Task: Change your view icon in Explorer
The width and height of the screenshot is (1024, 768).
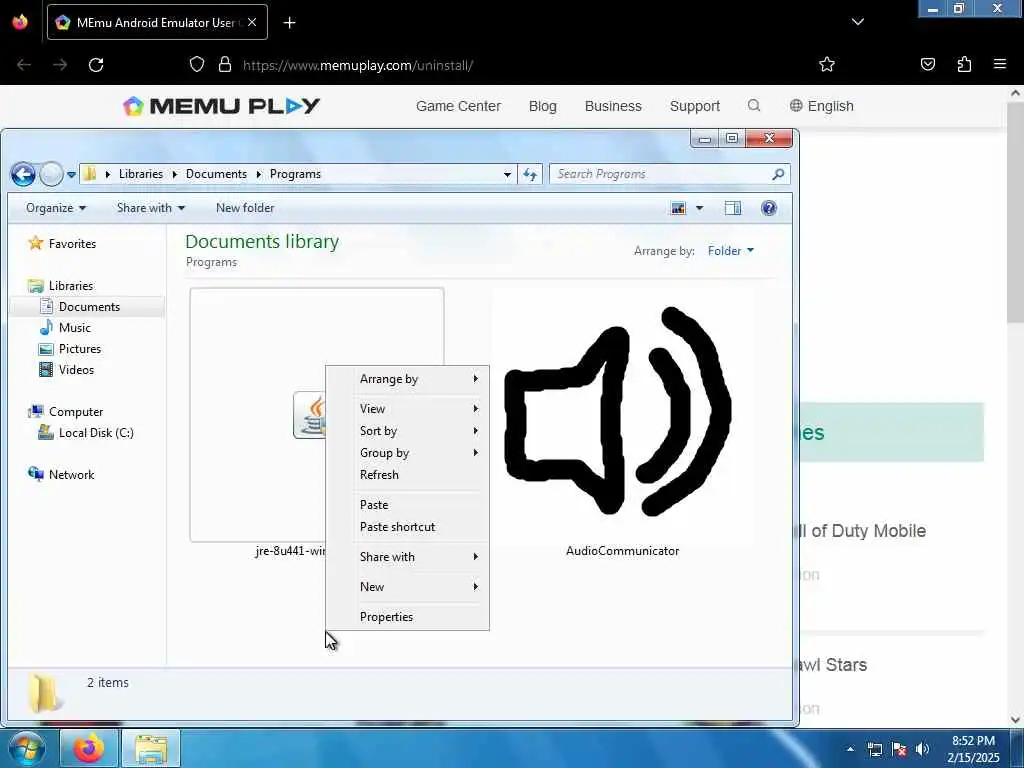Action: [679, 208]
